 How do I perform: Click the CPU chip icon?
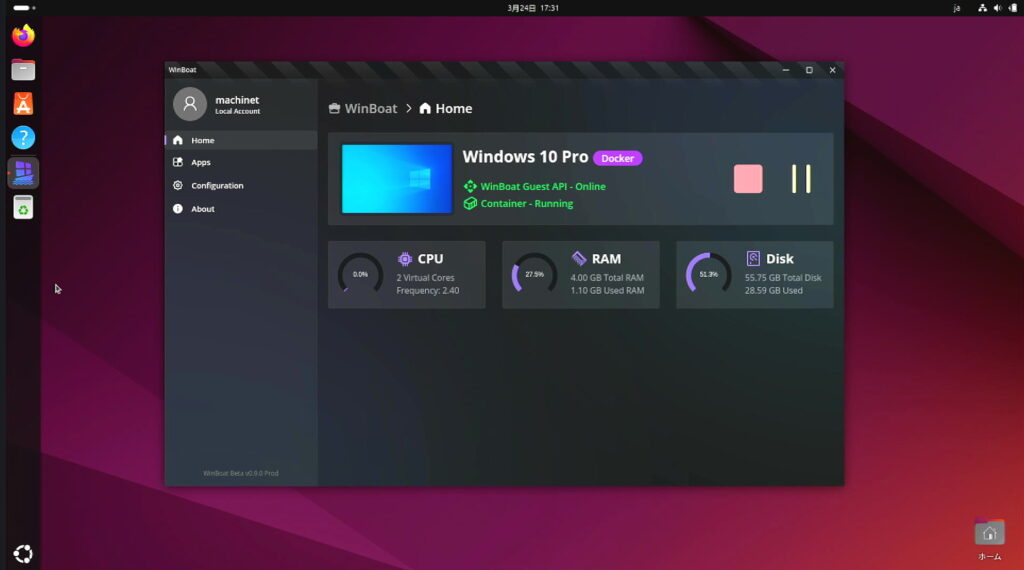coord(405,259)
